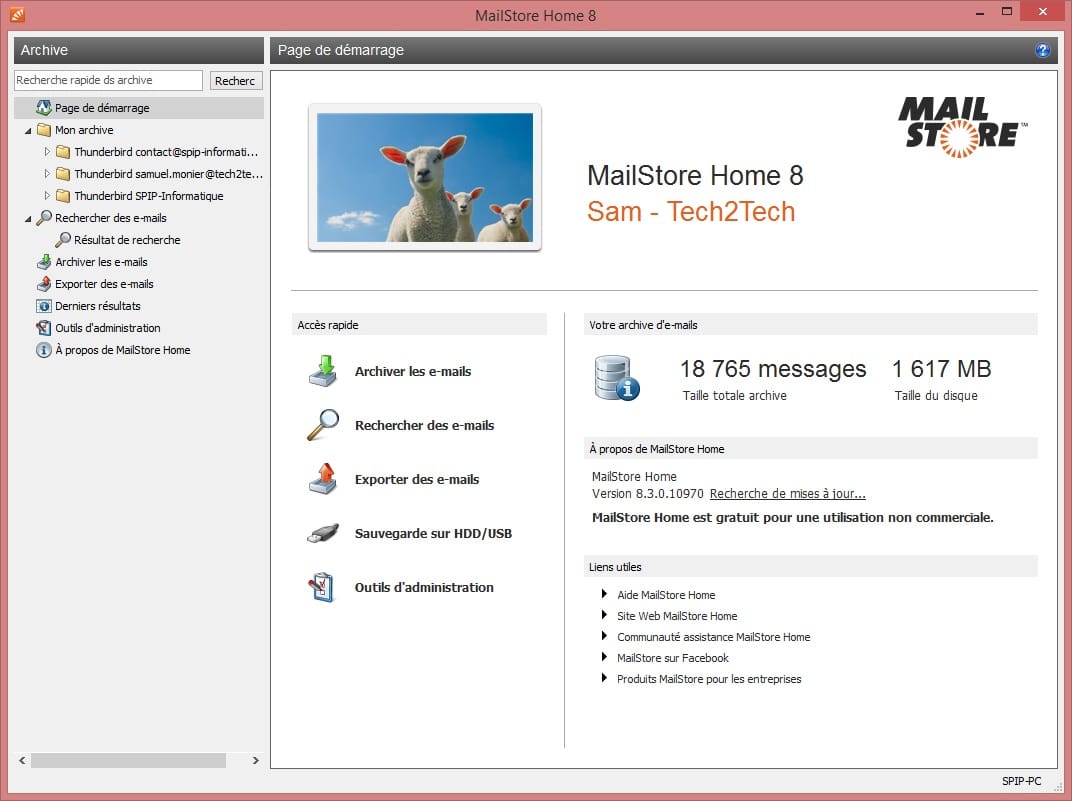This screenshot has width=1072, height=801.
Task: Click arrow beside Communauté assistance MailStore Home
Action: tap(604, 636)
